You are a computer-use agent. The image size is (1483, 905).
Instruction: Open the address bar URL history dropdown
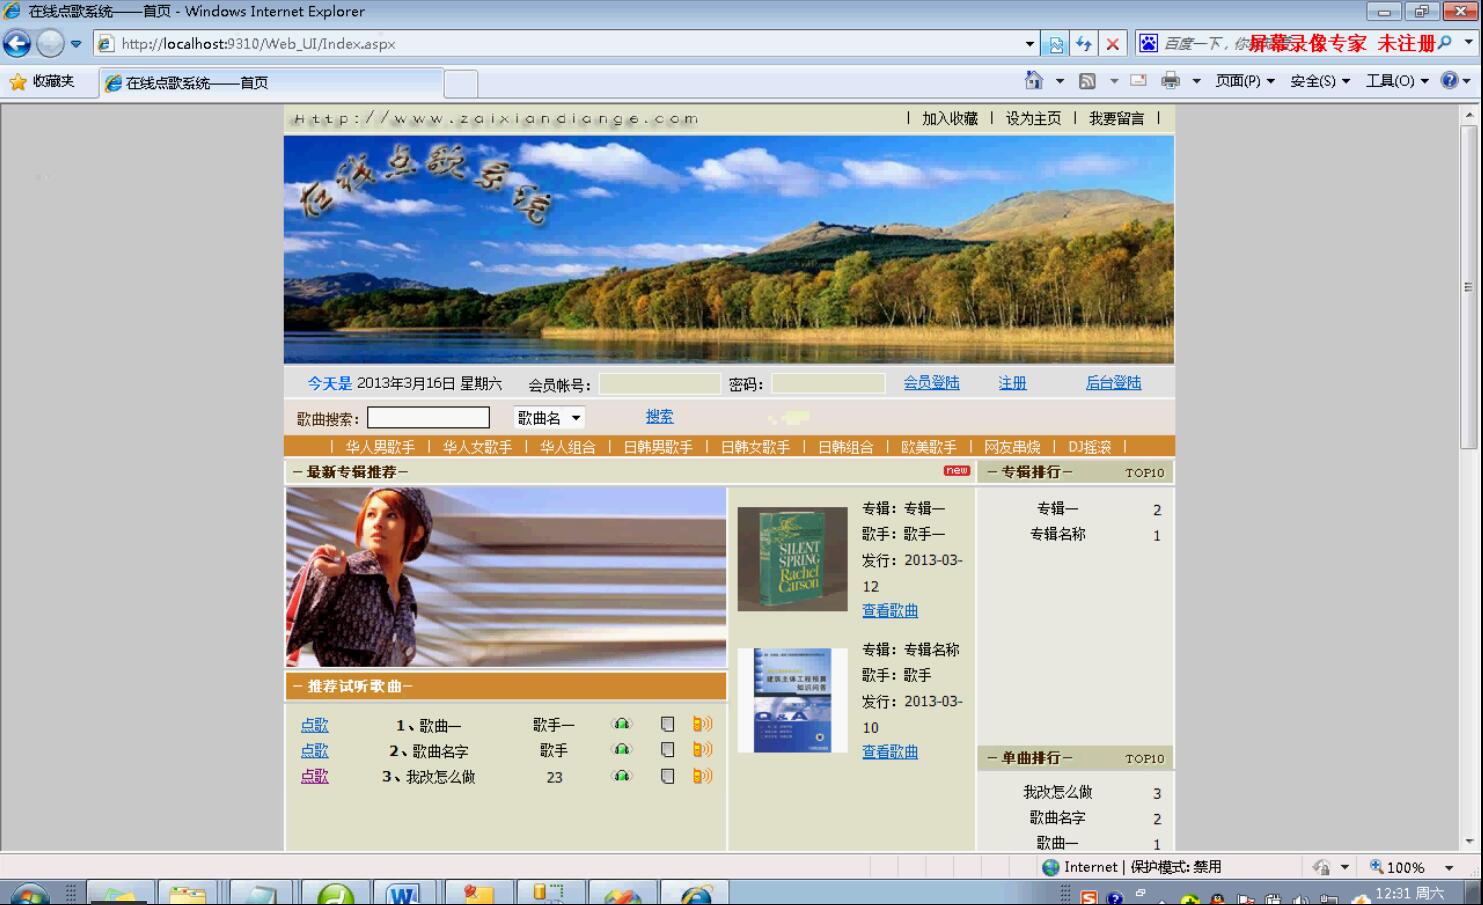pyautogui.click(x=1030, y=44)
